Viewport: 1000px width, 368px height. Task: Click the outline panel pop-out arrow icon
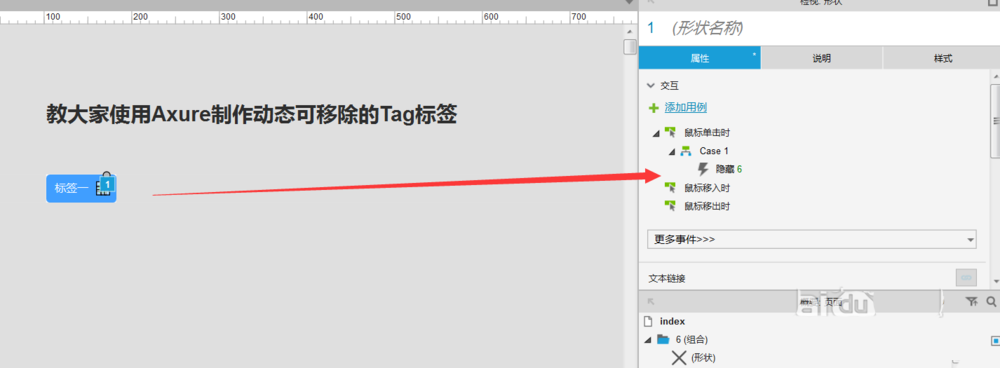[x=651, y=302]
